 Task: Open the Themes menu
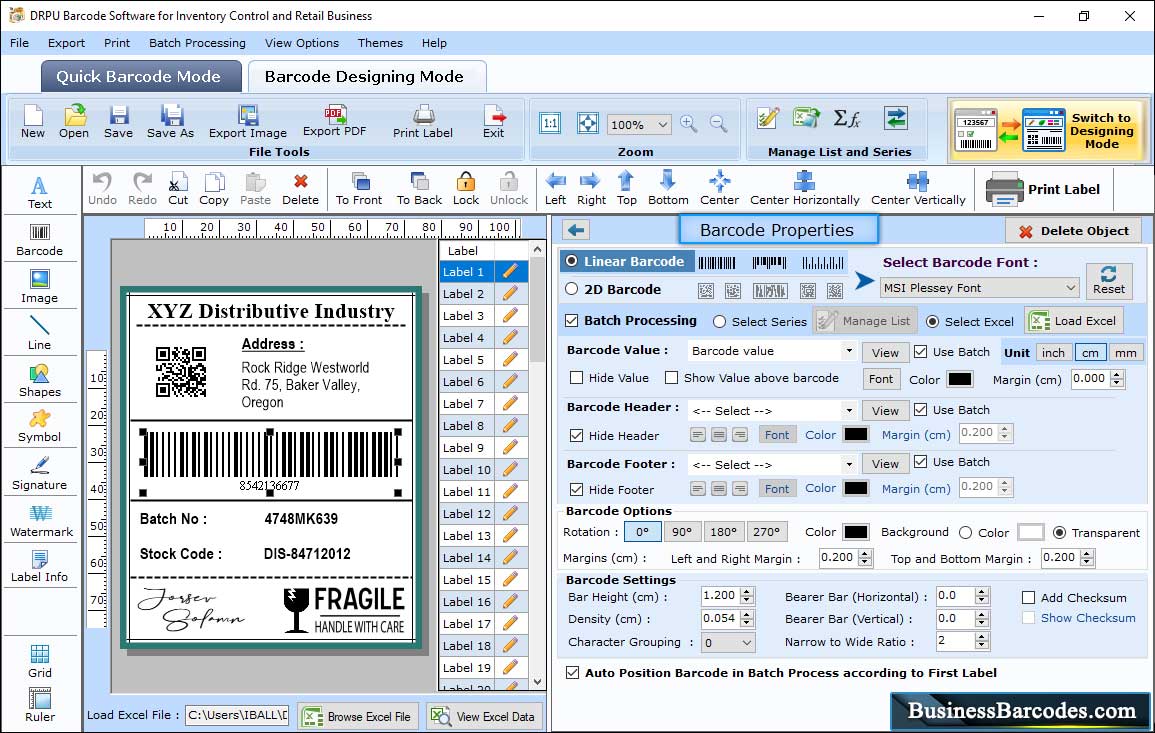click(x=380, y=43)
